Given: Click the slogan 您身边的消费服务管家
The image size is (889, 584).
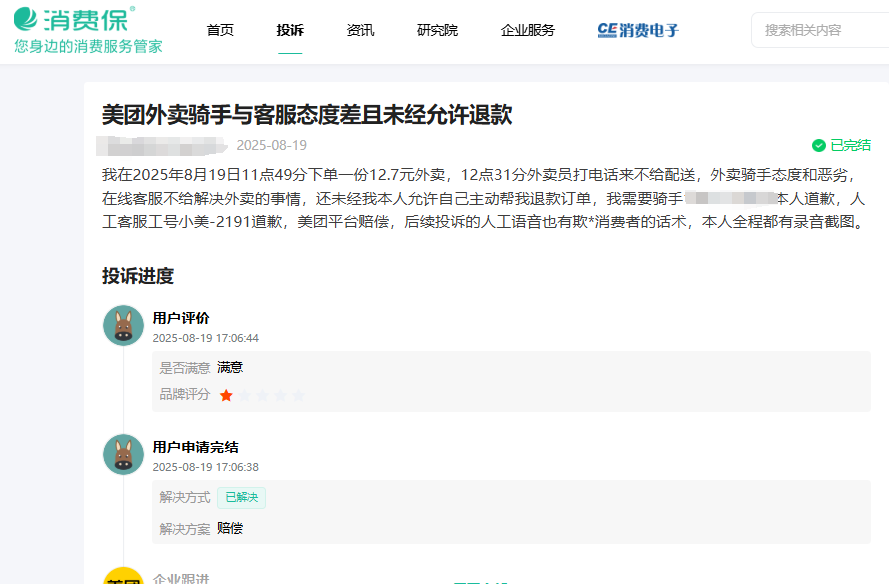Looking at the screenshot, I should point(88,46).
